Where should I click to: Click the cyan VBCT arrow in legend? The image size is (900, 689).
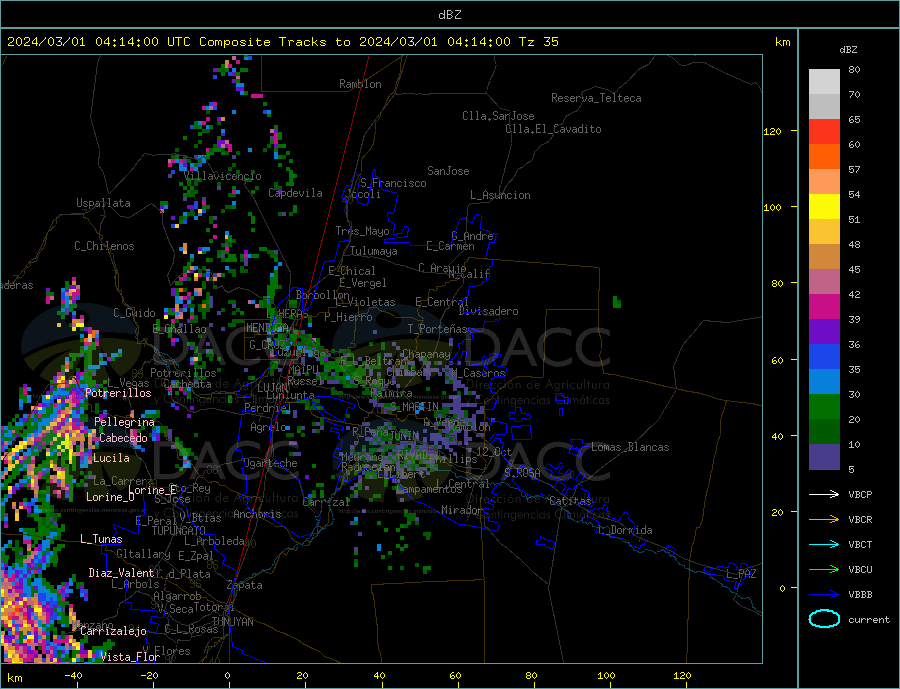(824, 544)
